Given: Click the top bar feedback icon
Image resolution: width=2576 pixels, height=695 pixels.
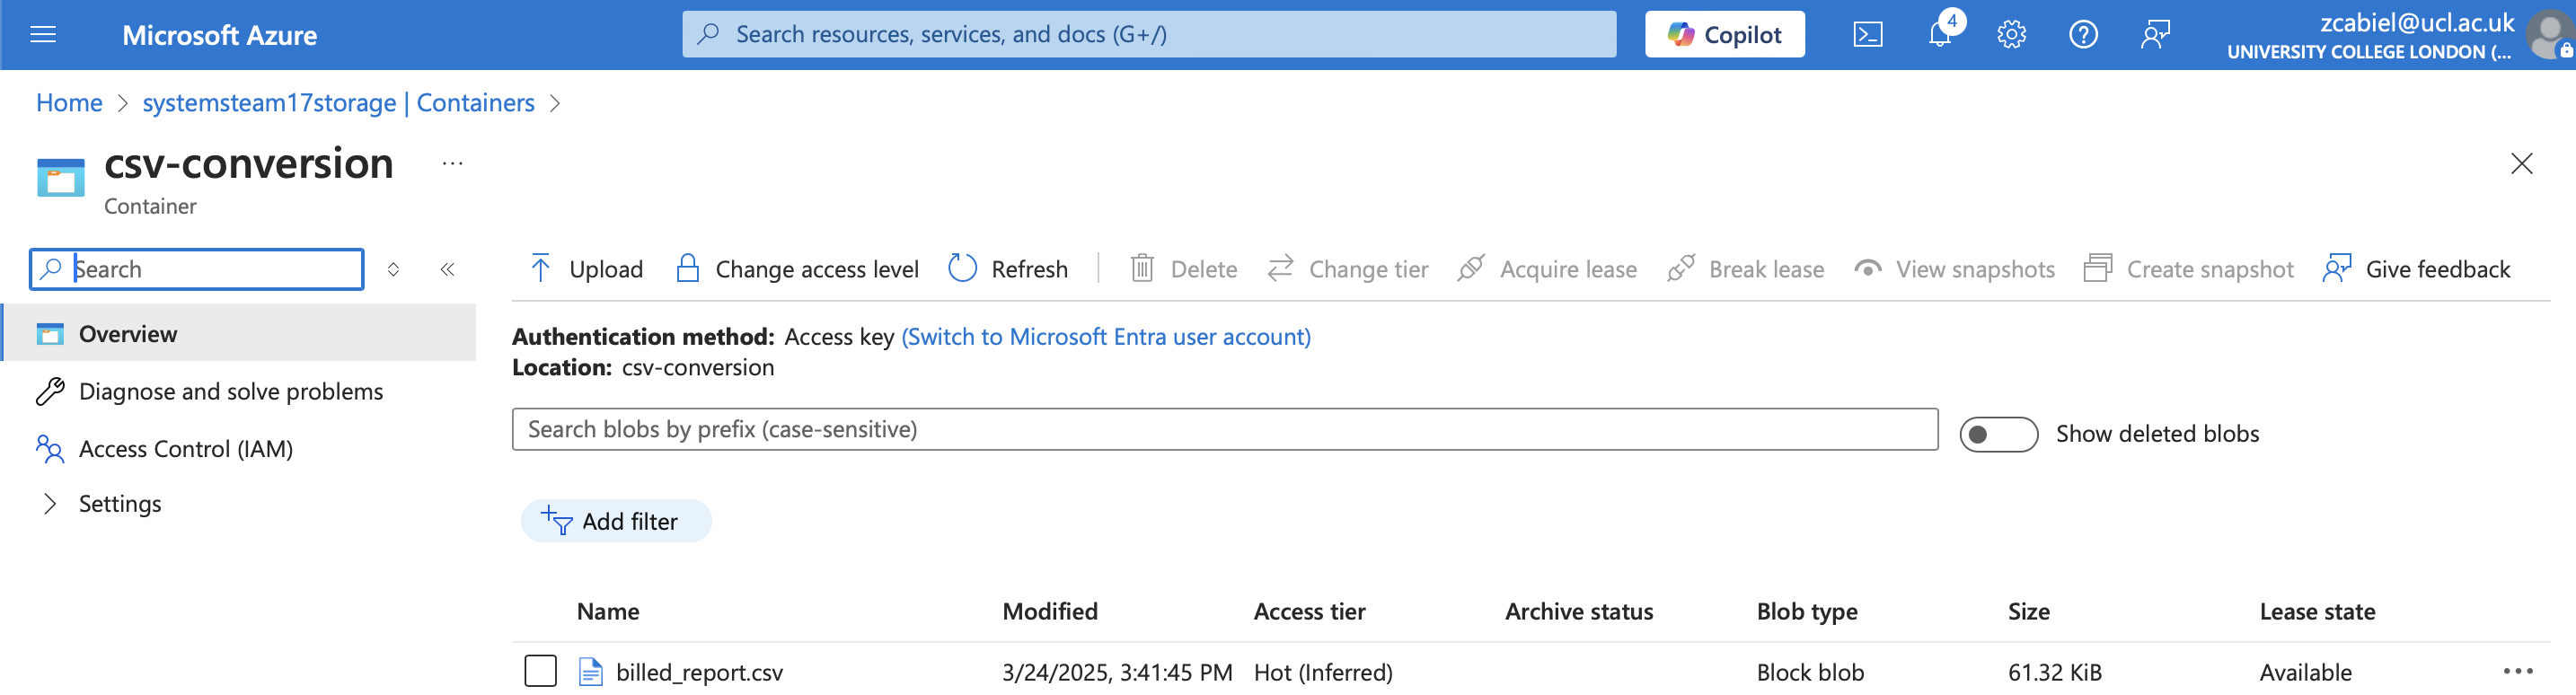Looking at the screenshot, I should pos(2155,35).
